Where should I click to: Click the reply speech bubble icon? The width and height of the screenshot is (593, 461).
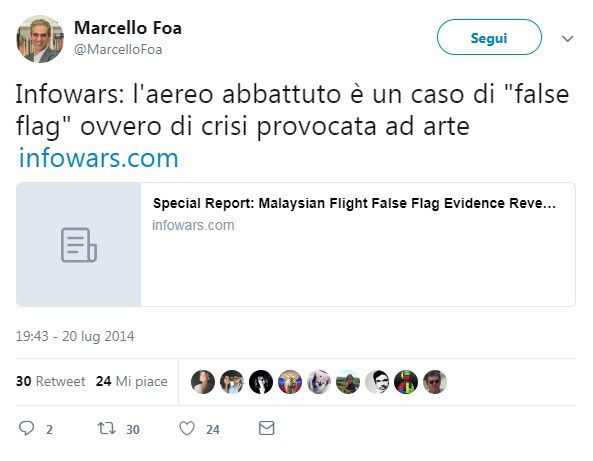point(26,428)
